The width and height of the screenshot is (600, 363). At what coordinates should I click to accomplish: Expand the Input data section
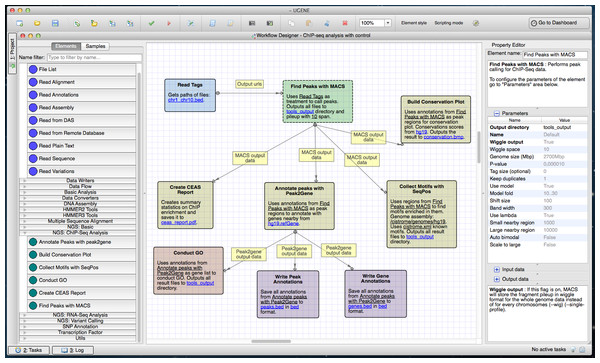(x=497, y=269)
